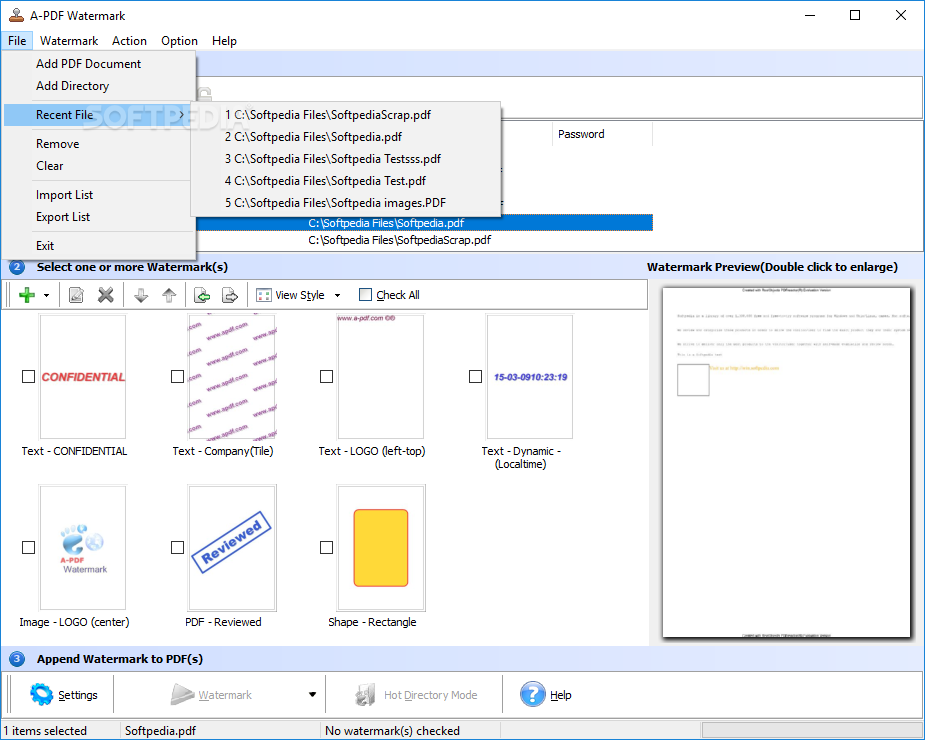Check the Text - CONFIDENTIAL watermark box

click(x=28, y=376)
